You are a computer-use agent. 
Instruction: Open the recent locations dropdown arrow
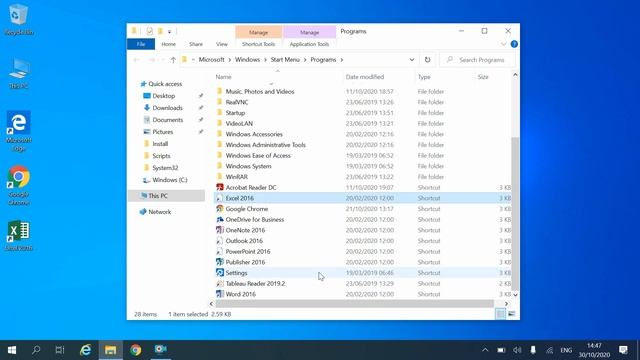tap(162, 60)
